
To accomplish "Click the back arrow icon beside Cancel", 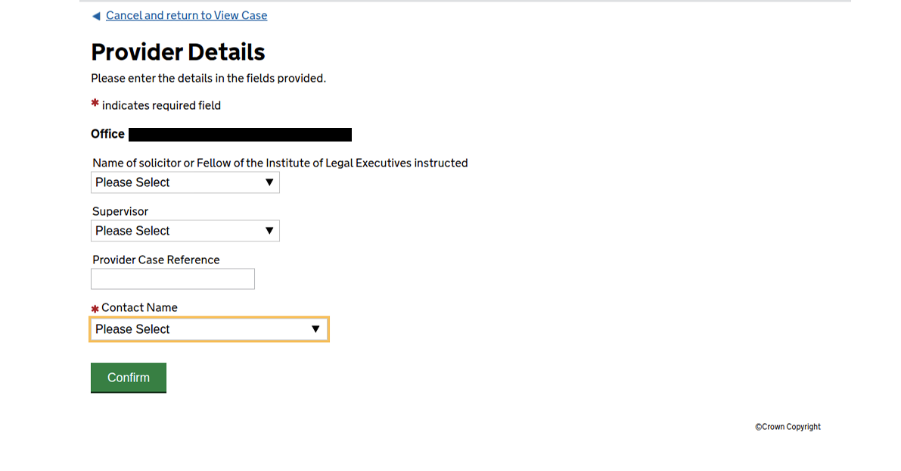I will (96, 16).
